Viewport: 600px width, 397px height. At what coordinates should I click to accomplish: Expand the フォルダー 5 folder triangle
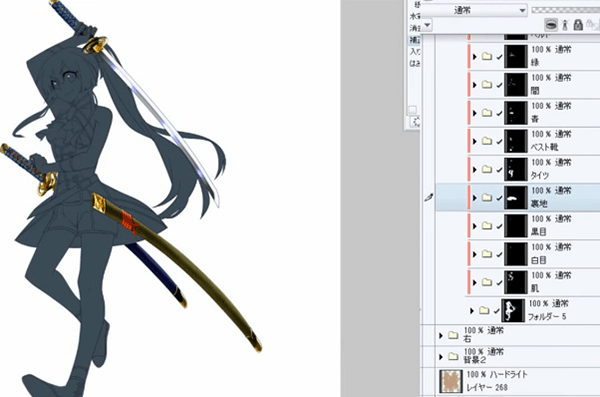pyautogui.click(x=472, y=311)
